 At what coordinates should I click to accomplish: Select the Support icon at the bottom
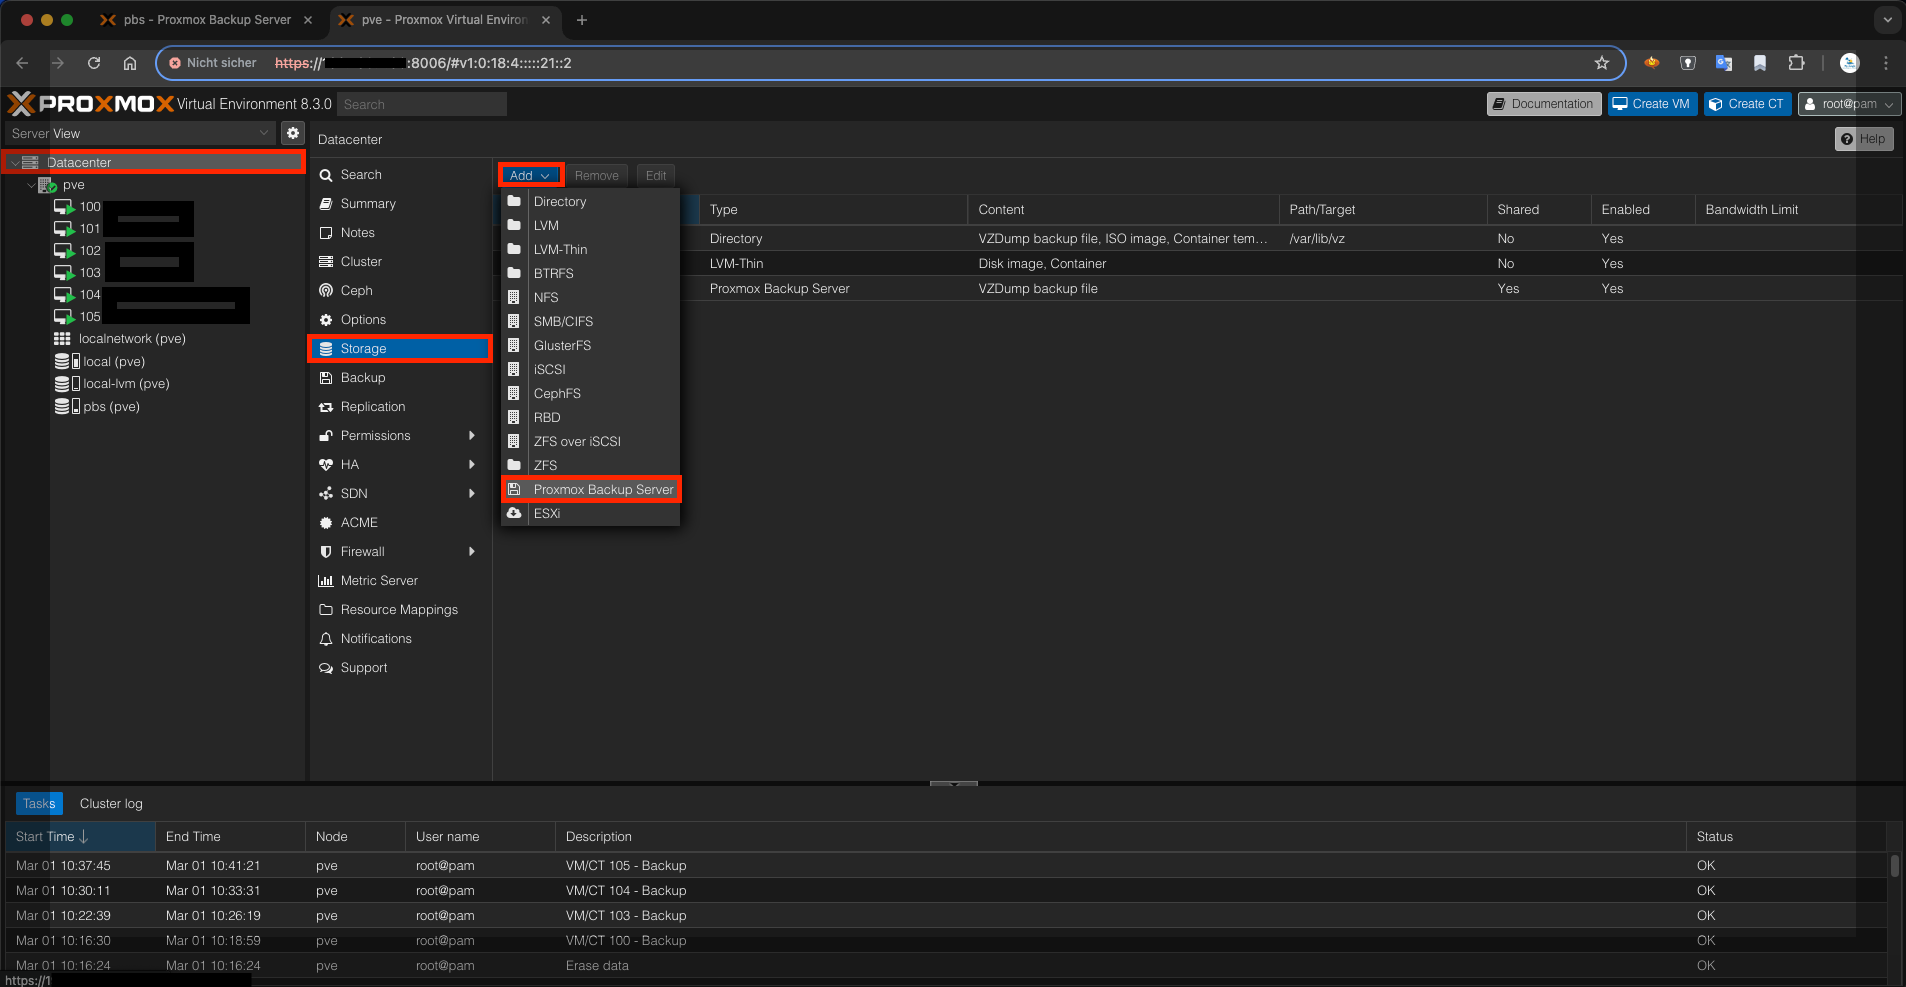pos(326,667)
